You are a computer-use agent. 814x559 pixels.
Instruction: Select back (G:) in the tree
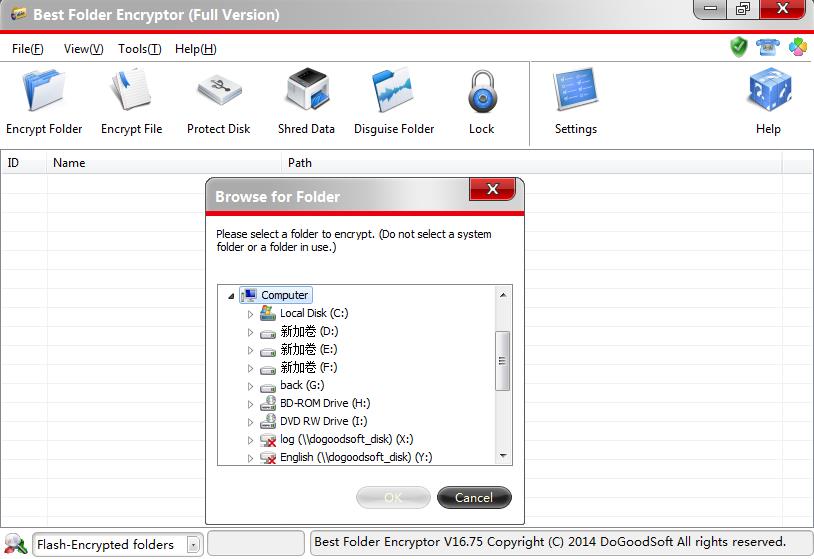point(302,385)
